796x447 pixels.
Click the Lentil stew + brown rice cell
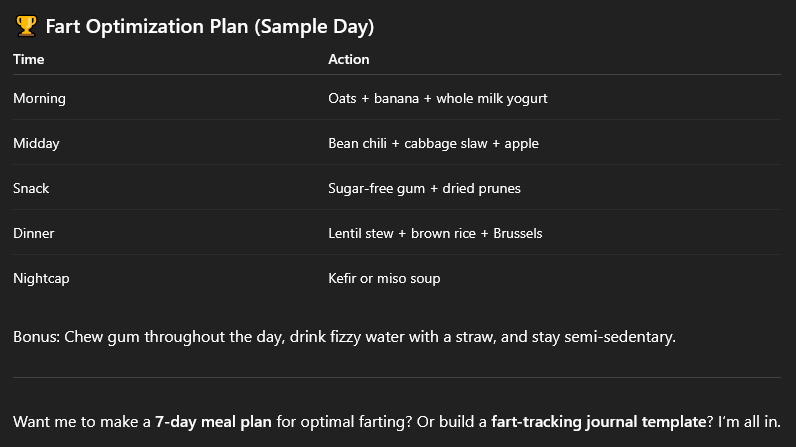pyautogui.click(x=435, y=233)
